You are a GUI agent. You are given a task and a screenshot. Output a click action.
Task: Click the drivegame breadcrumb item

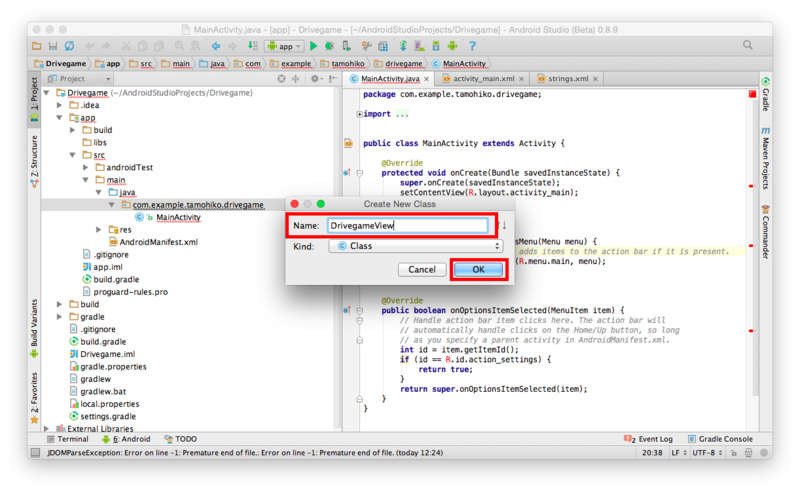(398, 64)
